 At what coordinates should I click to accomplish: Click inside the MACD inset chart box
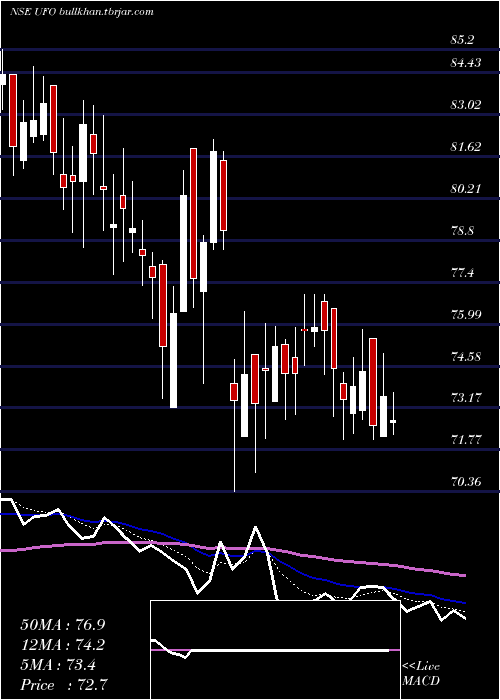pyautogui.click(x=275, y=650)
